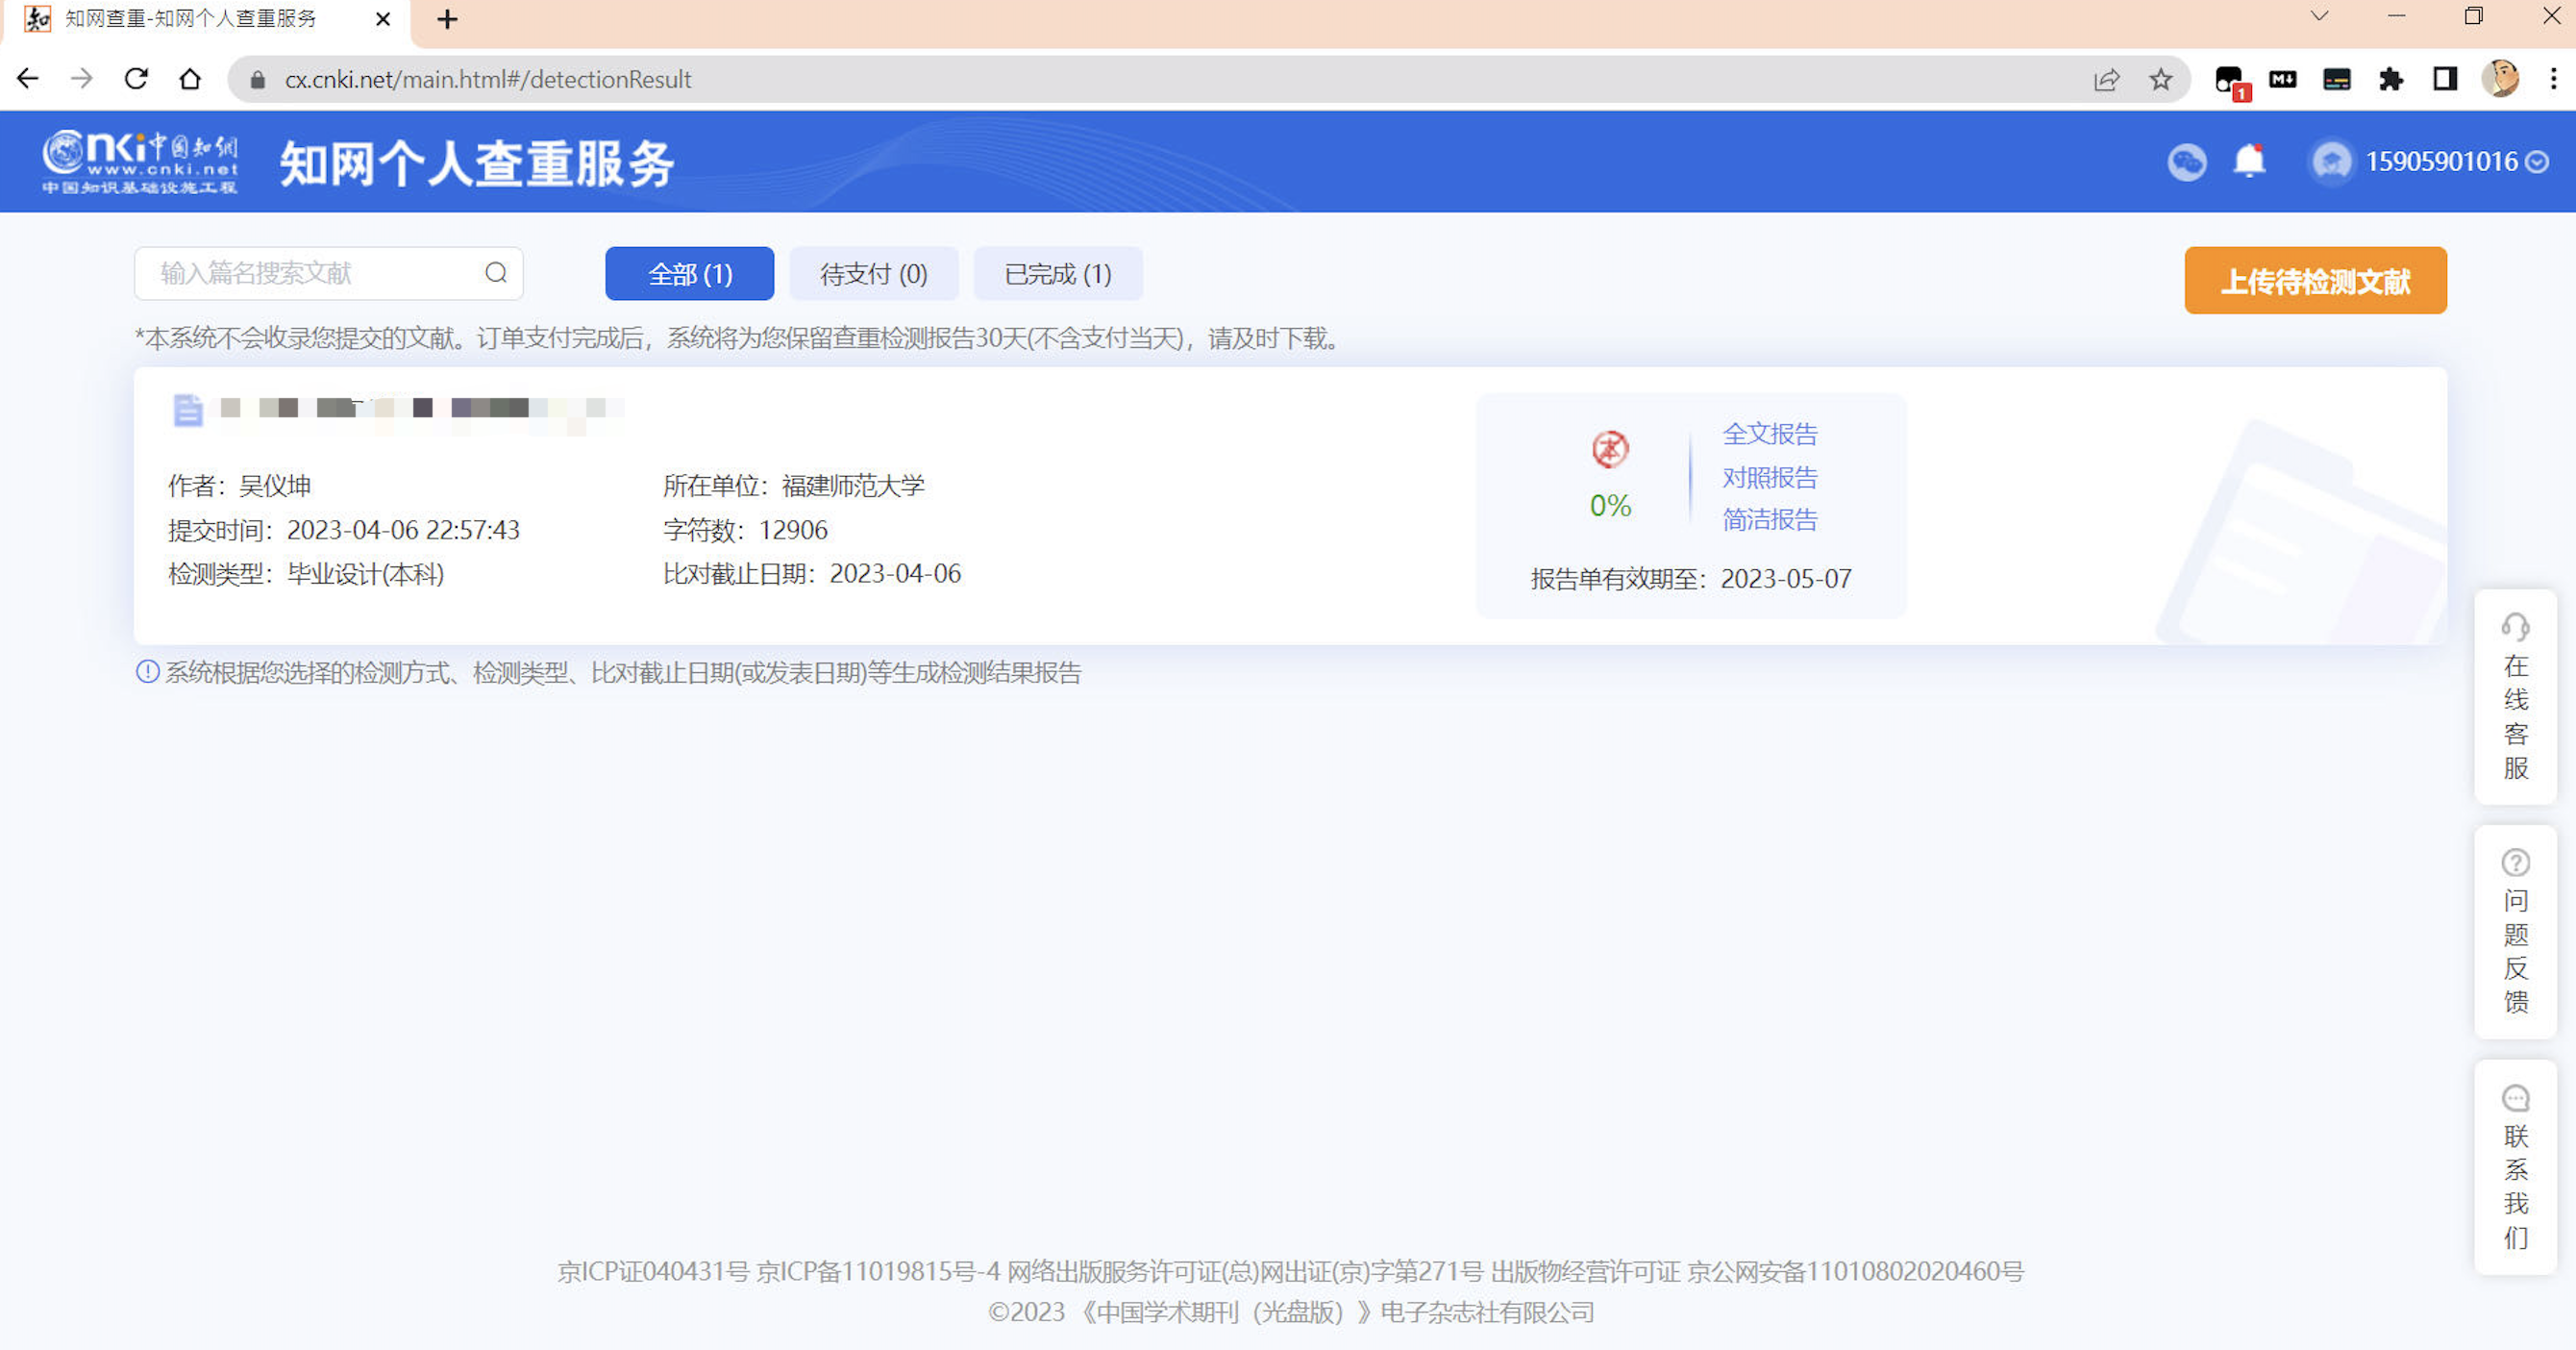Click the search magnifier icon
This screenshot has height=1350, width=2576.
point(496,273)
